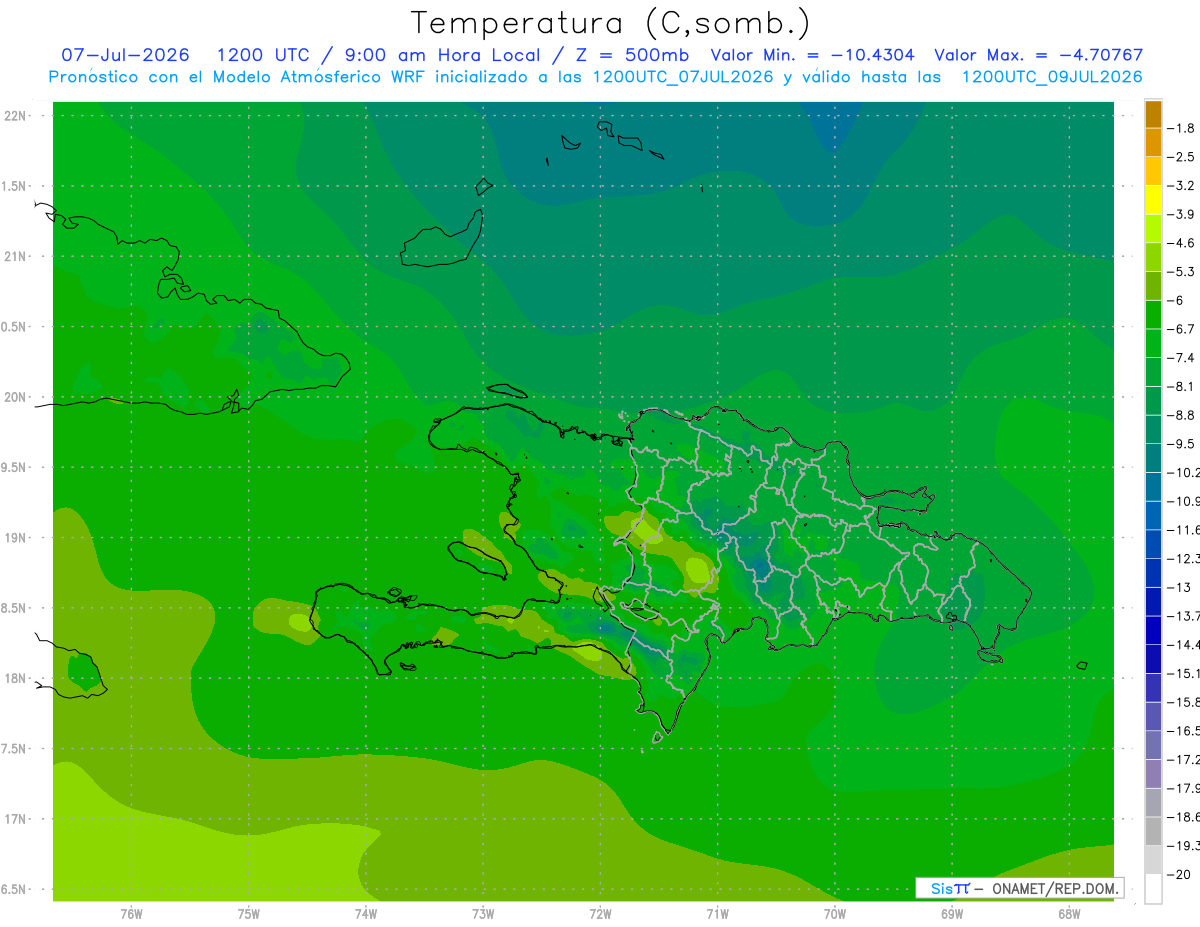Click the "18N" latitude axis label
1200x927 pixels.
click(x=17, y=679)
